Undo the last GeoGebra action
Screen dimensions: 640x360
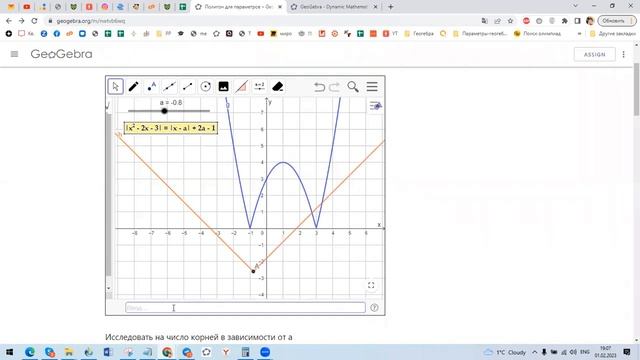[x=320, y=87]
